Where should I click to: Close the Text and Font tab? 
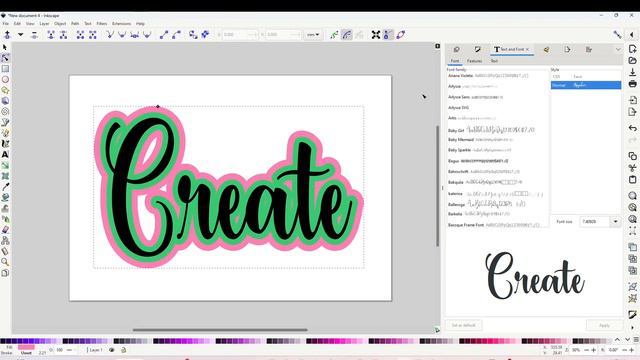pyautogui.click(x=527, y=49)
